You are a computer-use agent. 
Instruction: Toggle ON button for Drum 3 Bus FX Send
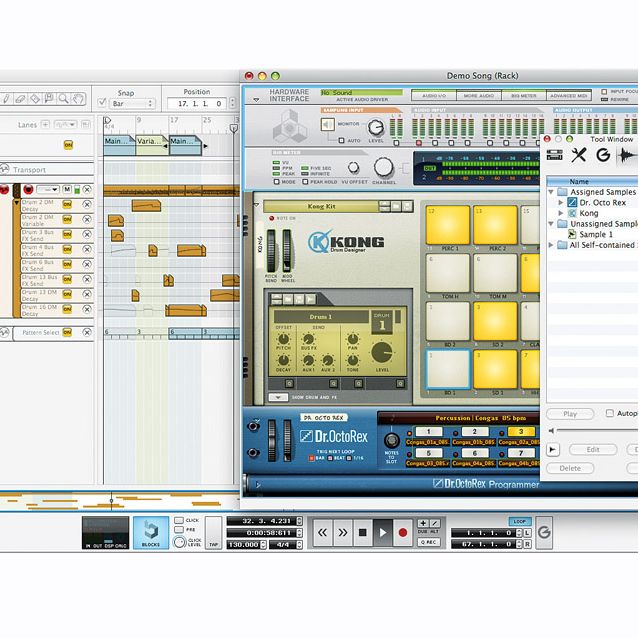[67, 234]
